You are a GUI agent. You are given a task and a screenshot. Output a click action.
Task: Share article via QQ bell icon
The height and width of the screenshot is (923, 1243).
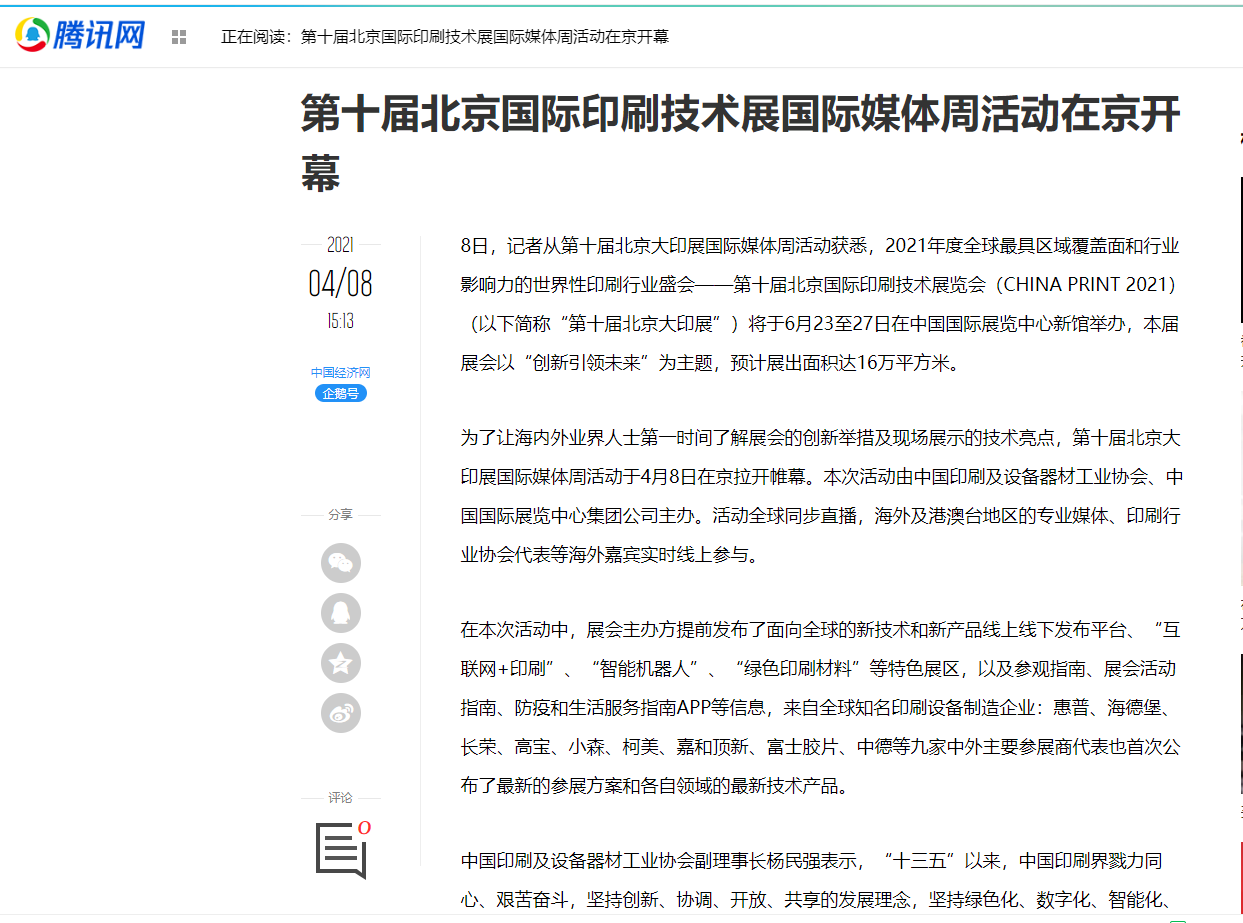pyautogui.click(x=341, y=613)
